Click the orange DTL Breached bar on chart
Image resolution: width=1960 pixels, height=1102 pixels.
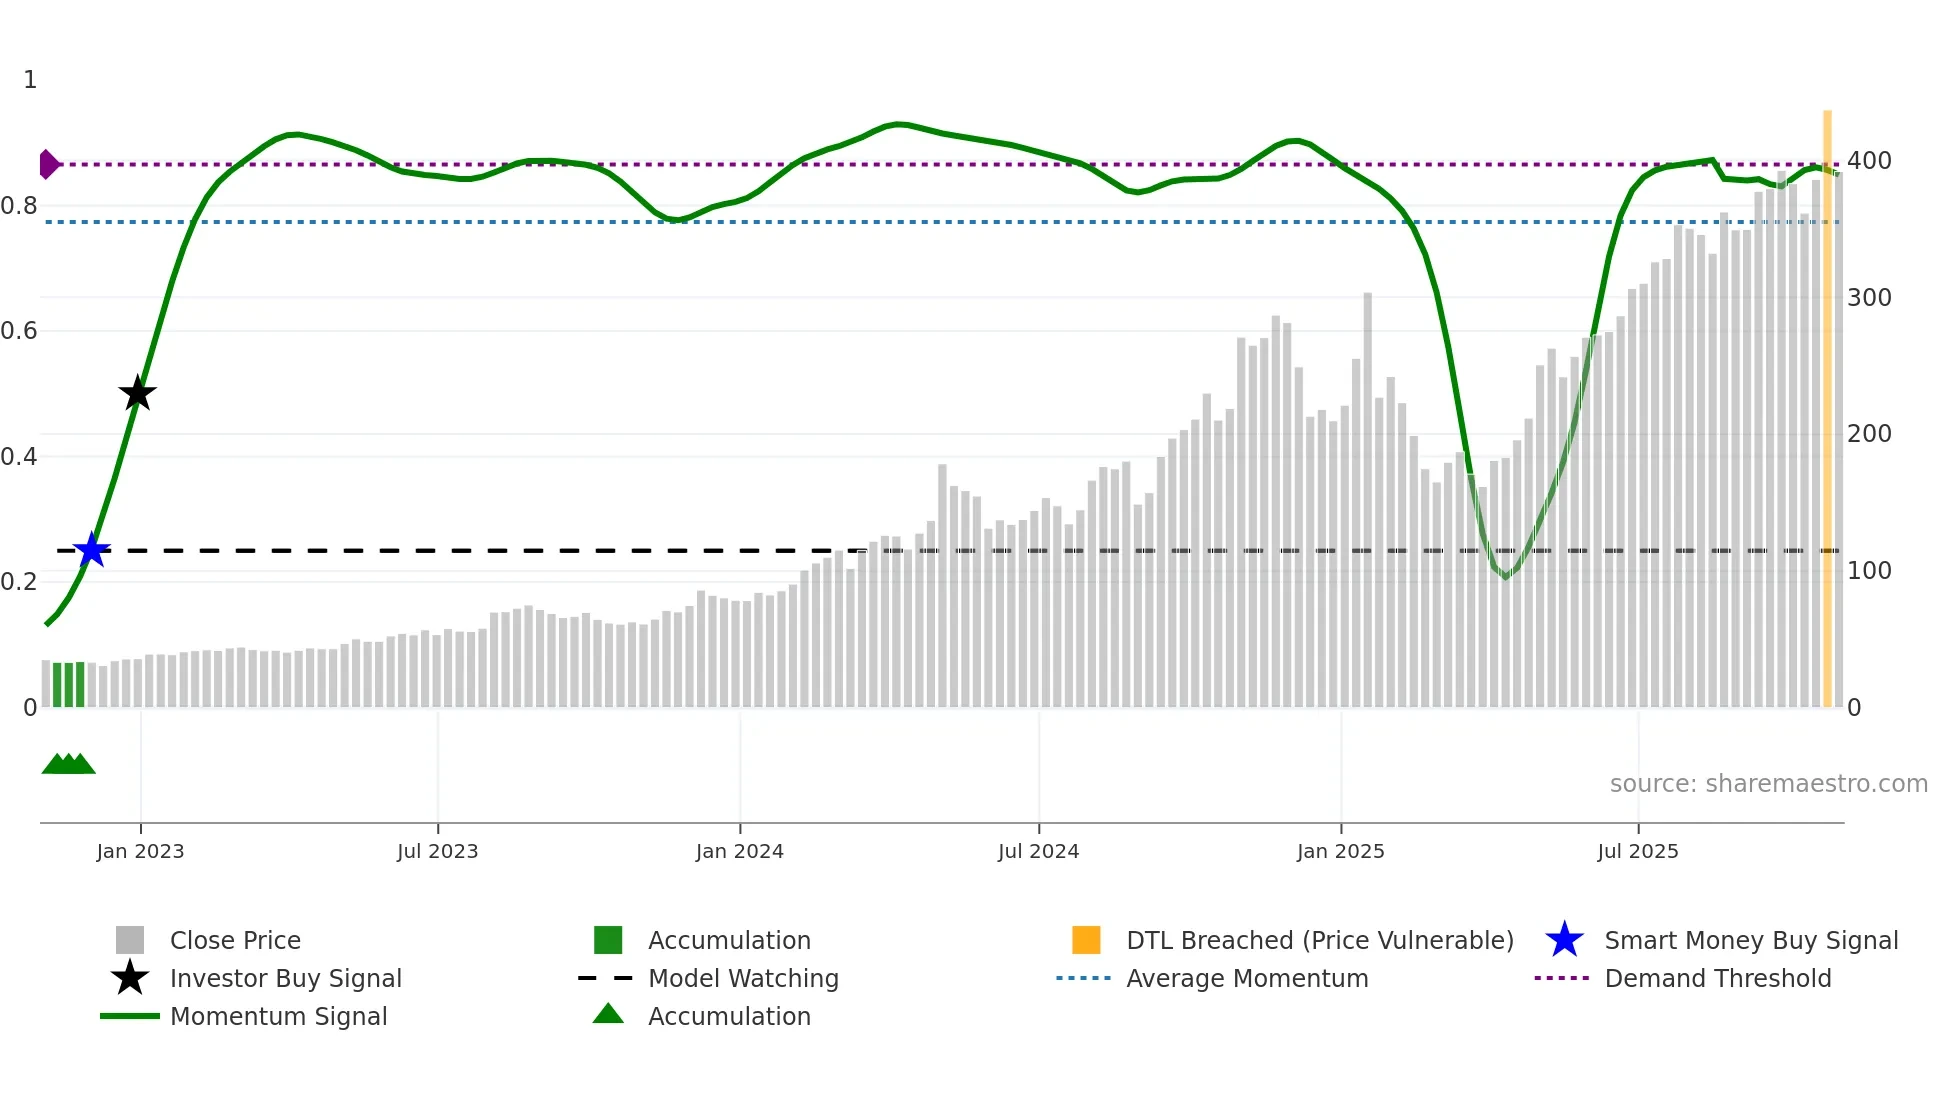click(1827, 408)
